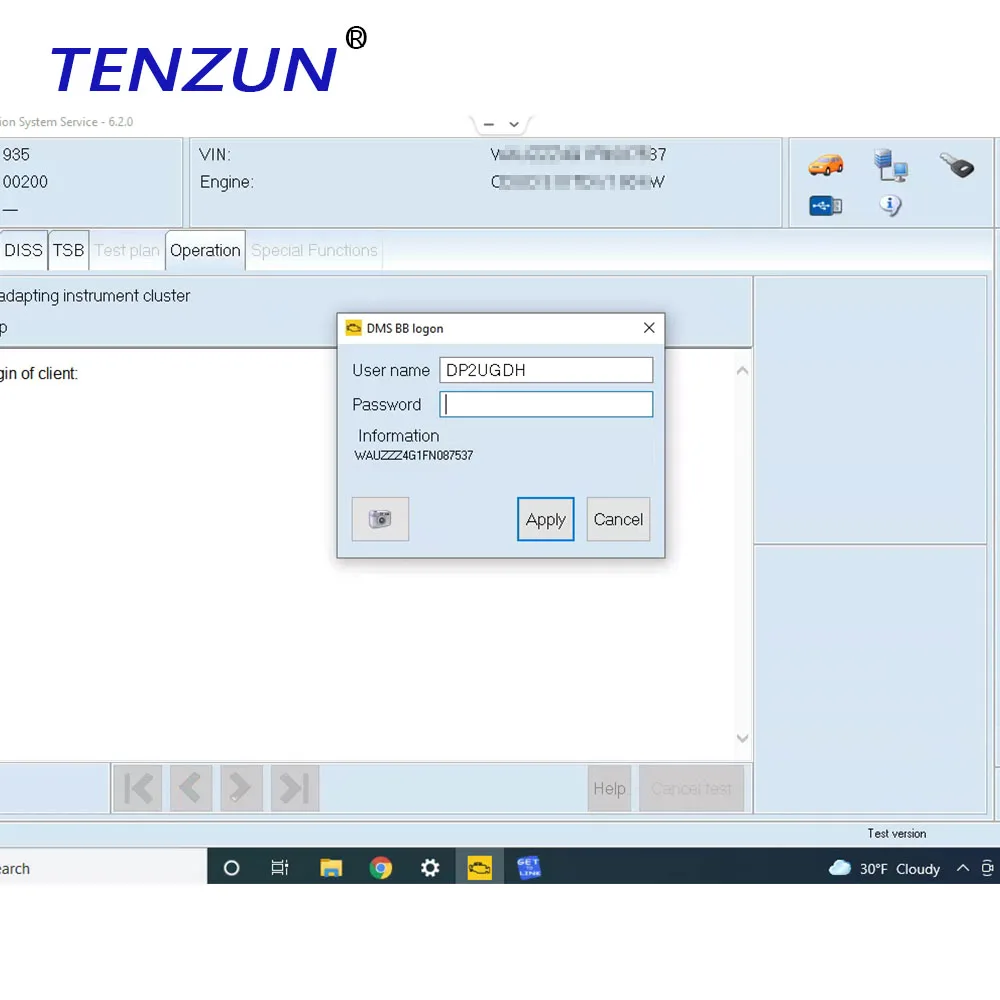Click the scroll up arrow in content pane

pos(742,371)
